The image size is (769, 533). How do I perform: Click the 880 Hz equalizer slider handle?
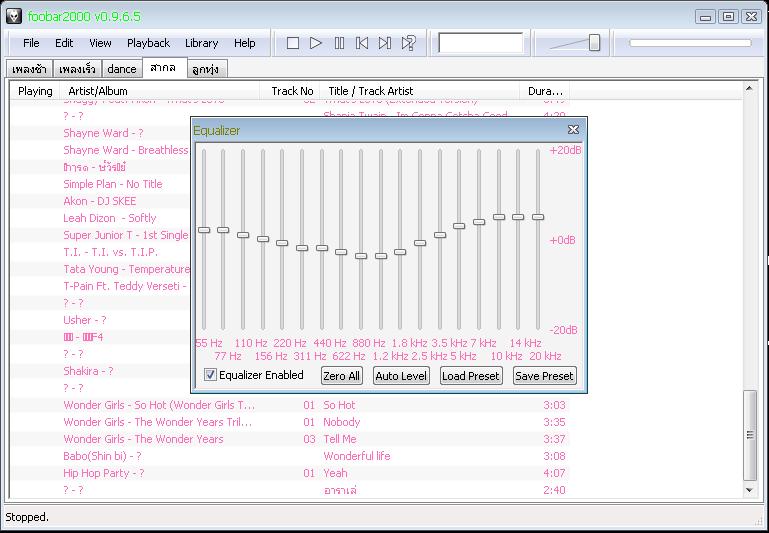pos(361,256)
